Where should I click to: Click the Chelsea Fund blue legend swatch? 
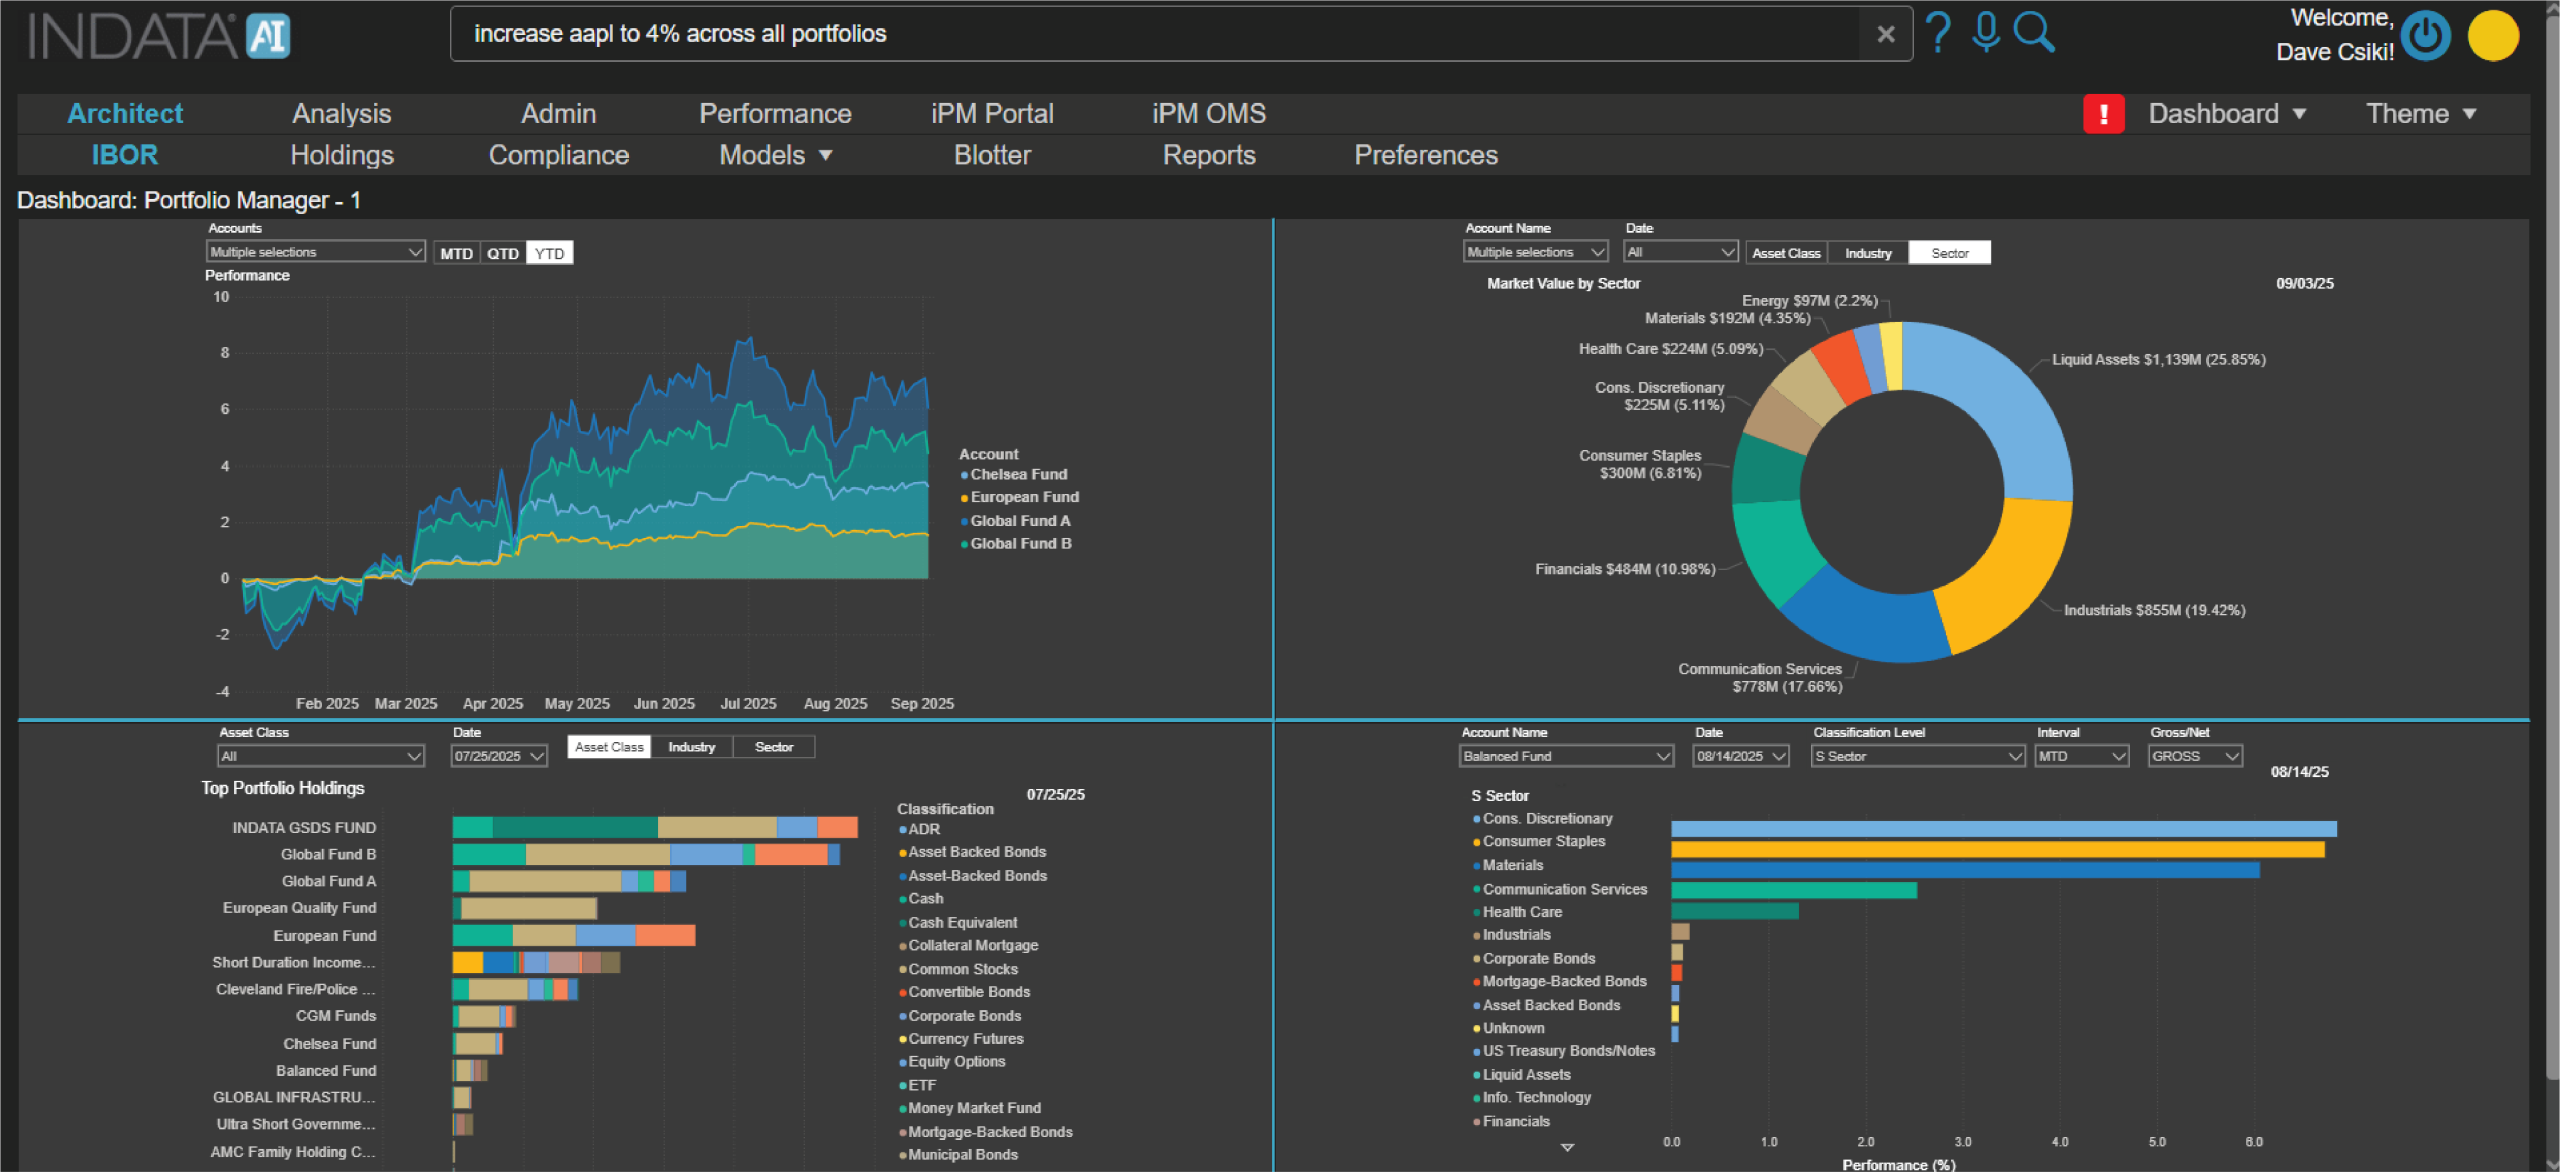(x=965, y=474)
